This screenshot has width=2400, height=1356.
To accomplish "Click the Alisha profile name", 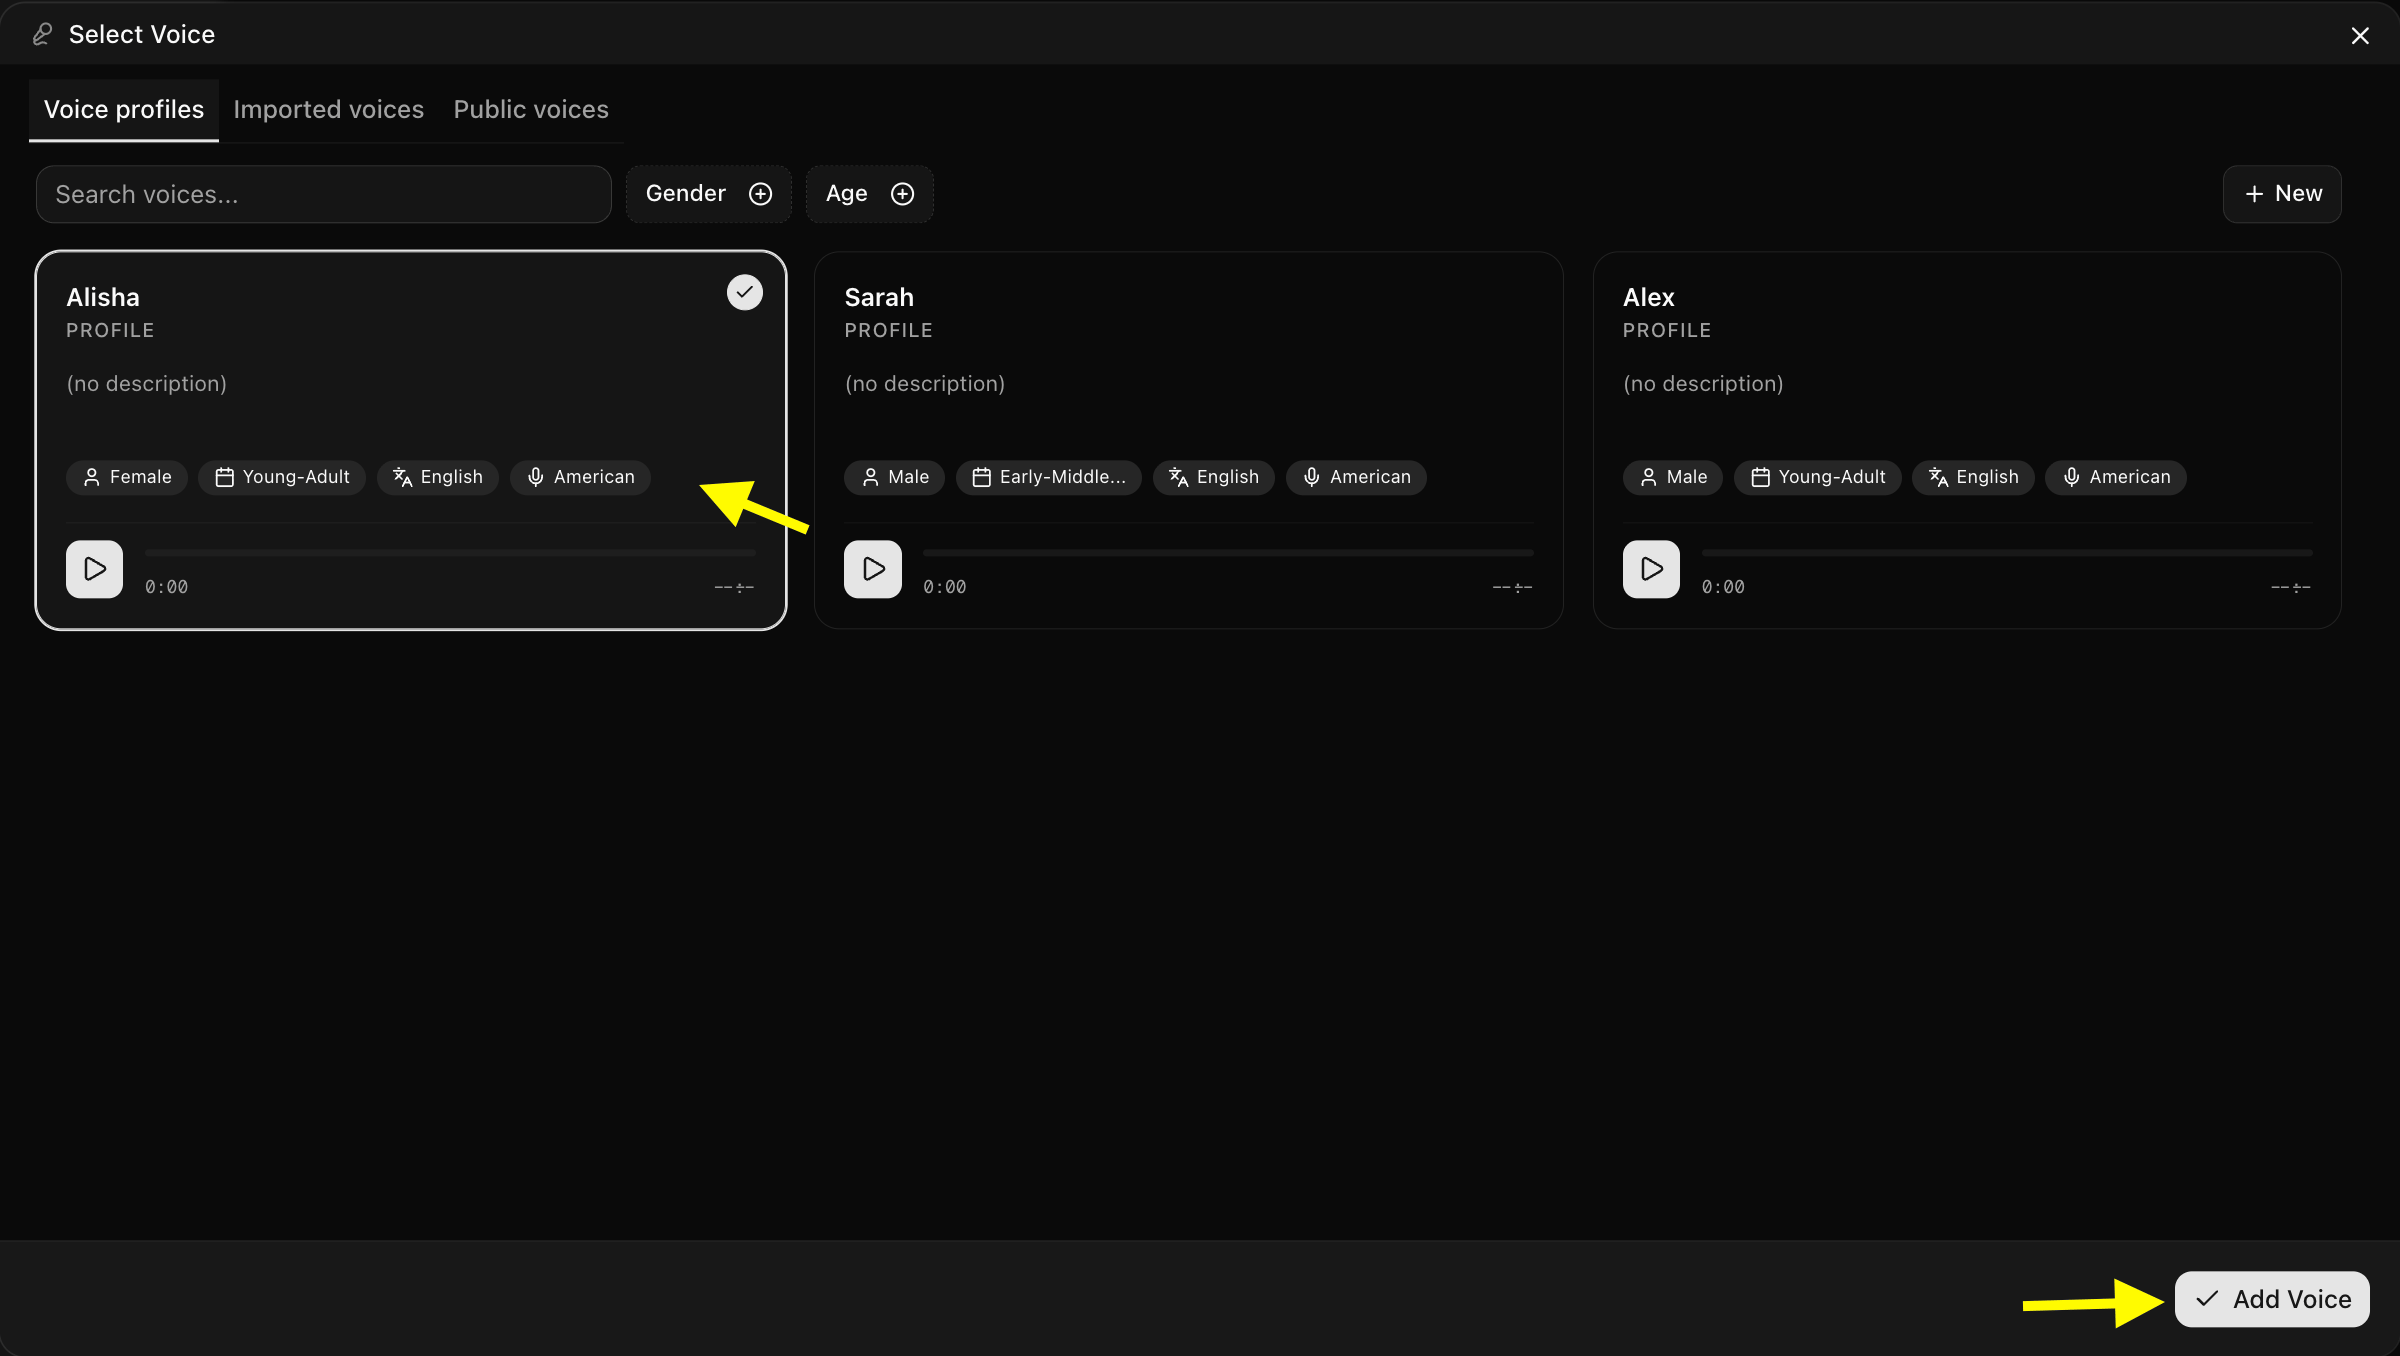I will pos(103,297).
